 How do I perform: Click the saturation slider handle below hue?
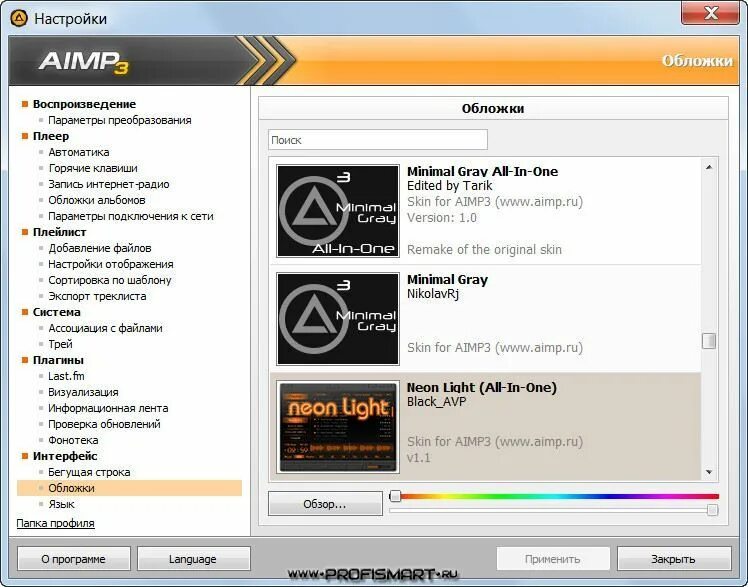coord(712,510)
